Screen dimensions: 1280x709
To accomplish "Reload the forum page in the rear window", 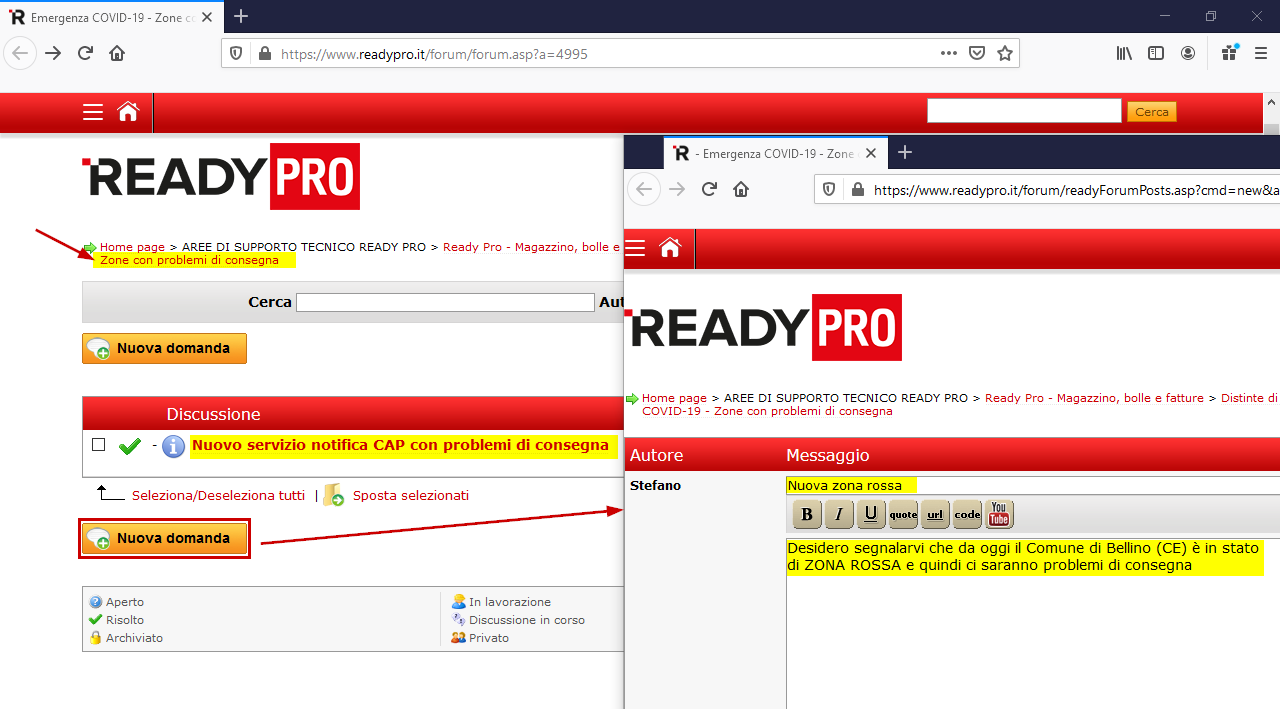I will pos(85,53).
